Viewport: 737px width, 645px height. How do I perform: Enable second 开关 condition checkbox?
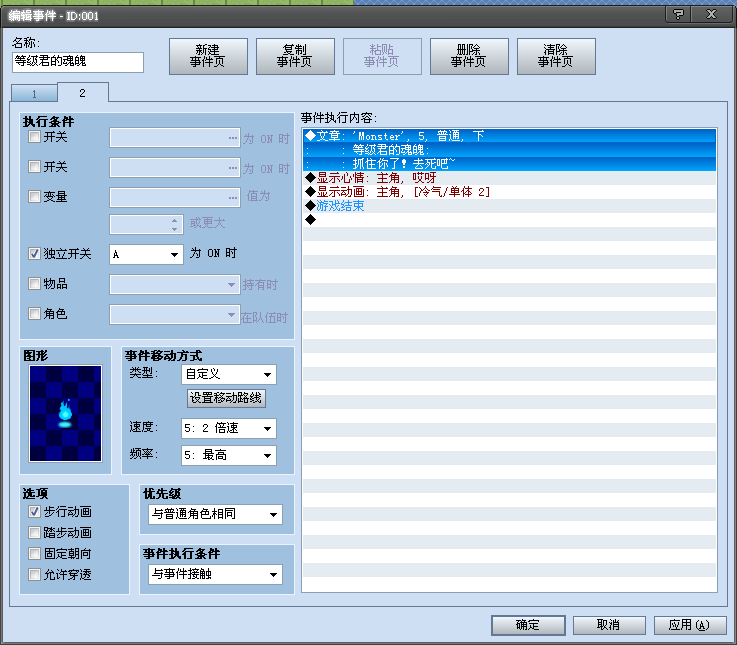pyautogui.click(x=34, y=167)
